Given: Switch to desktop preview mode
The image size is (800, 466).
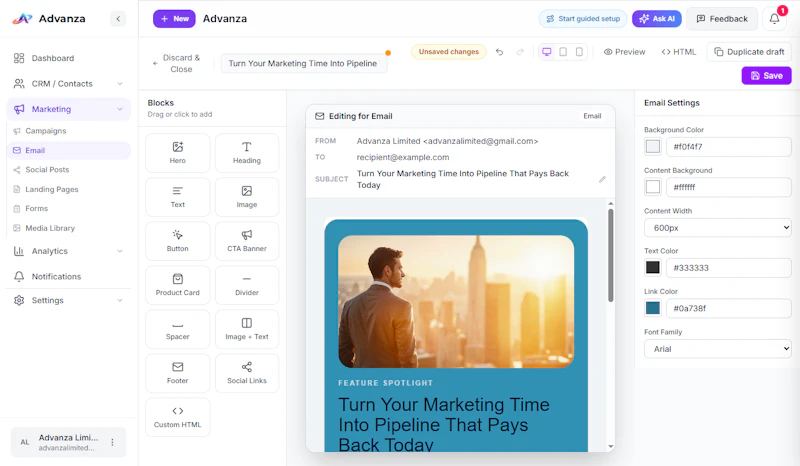Looking at the screenshot, I should [x=546, y=52].
